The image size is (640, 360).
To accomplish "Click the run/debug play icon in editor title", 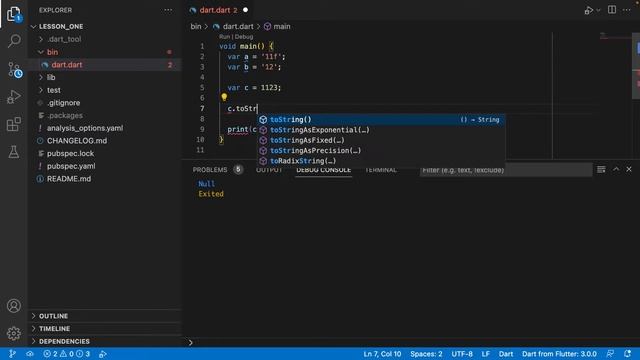I will (x=589, y=10).
